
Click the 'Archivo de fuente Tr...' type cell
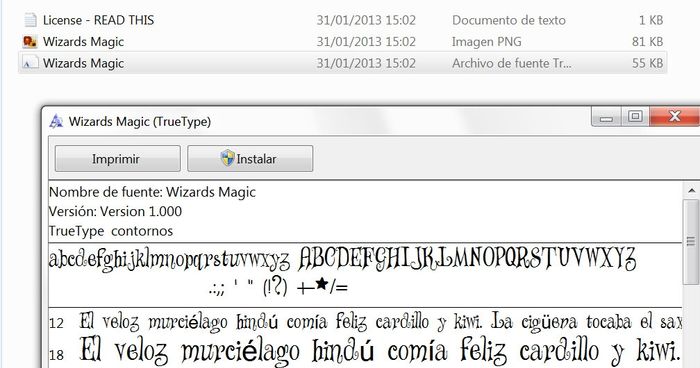[512, 63]
